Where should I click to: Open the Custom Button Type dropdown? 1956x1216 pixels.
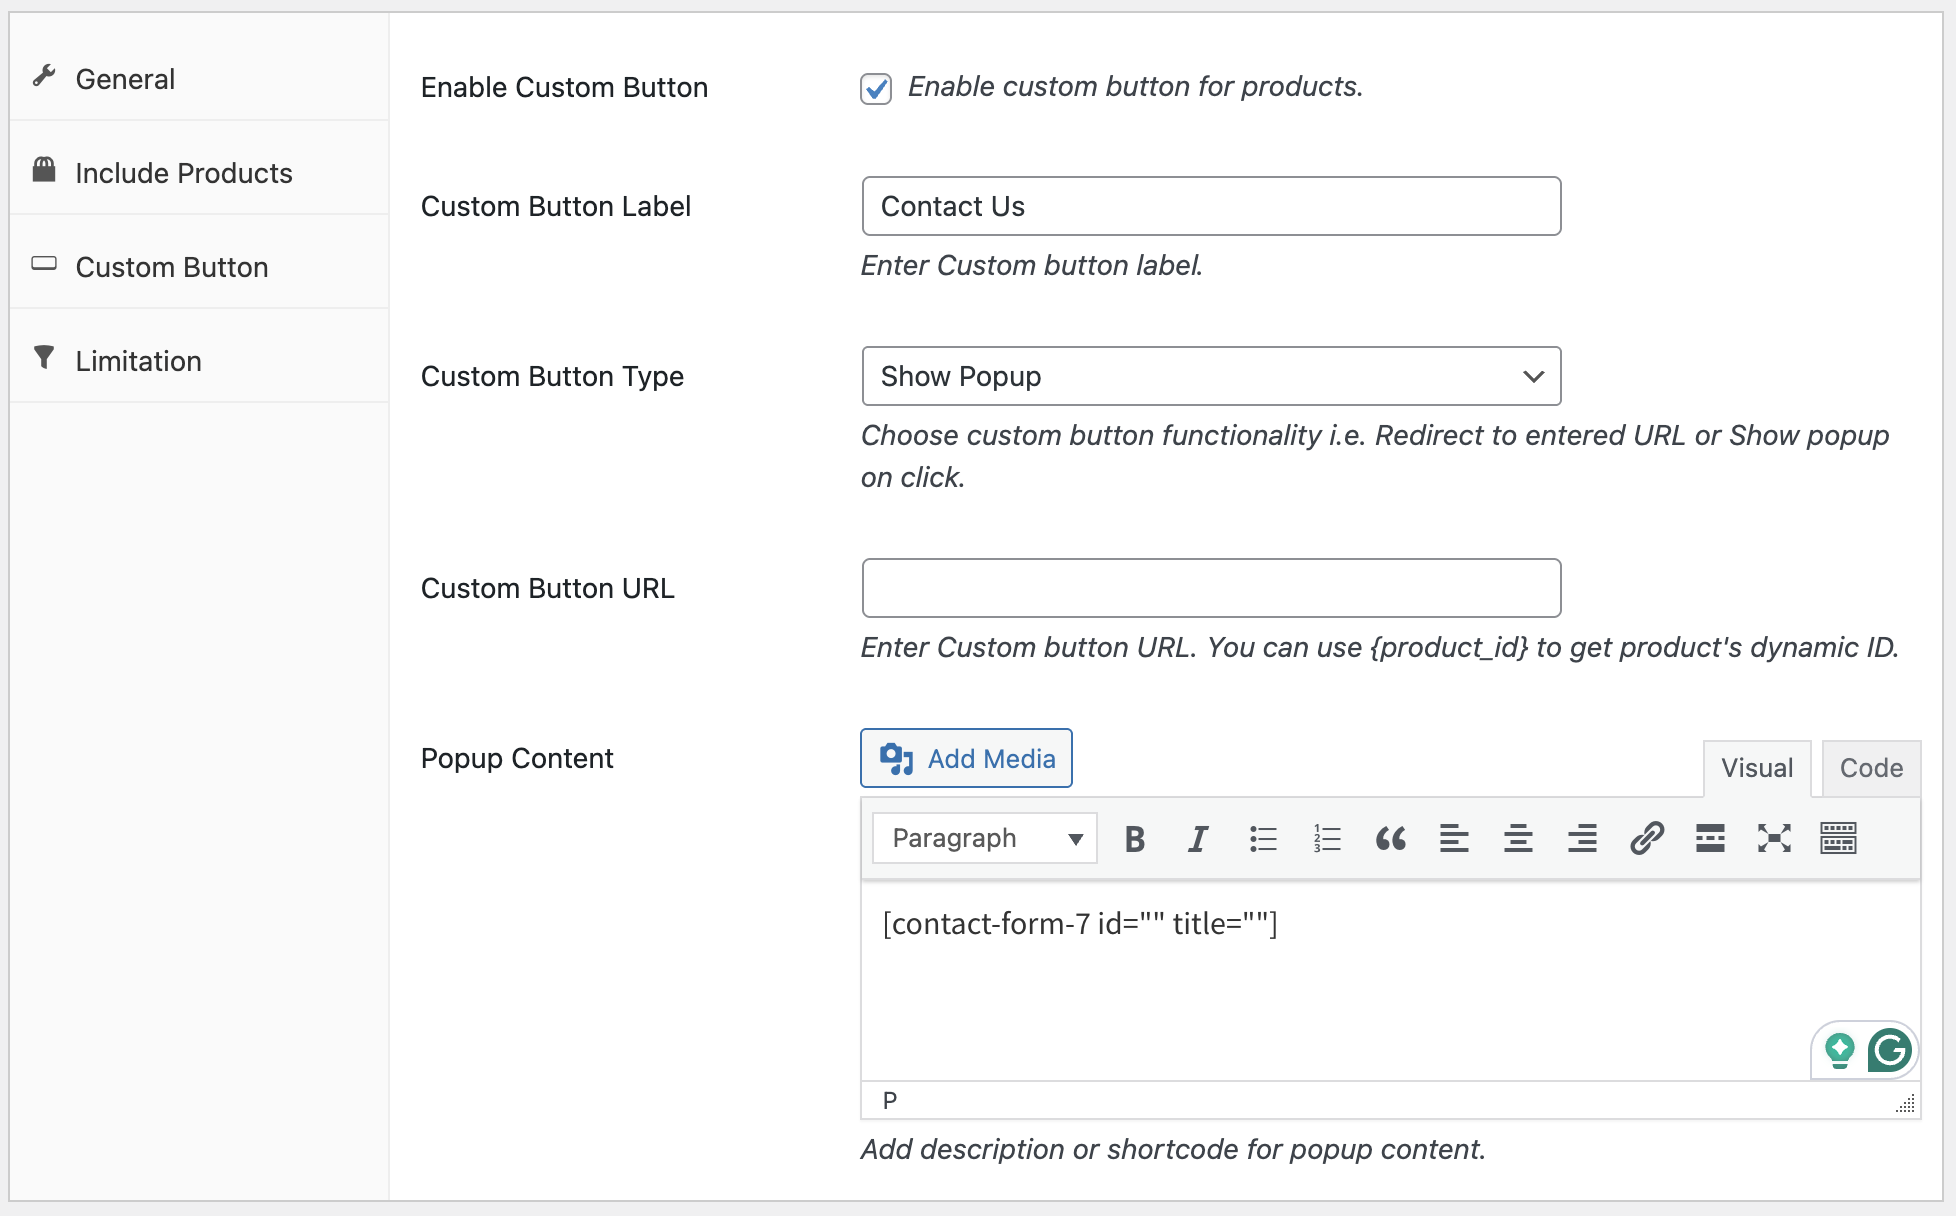[1211, 376]
